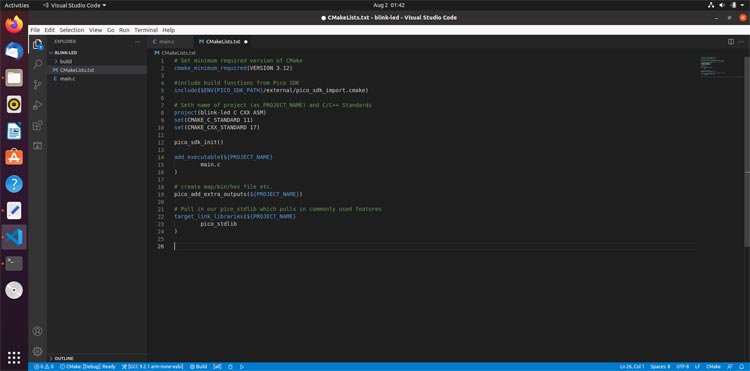Open Visual Studio Code app menu dropdown
This screenshot has width=750, height=371.
(74, 5)
